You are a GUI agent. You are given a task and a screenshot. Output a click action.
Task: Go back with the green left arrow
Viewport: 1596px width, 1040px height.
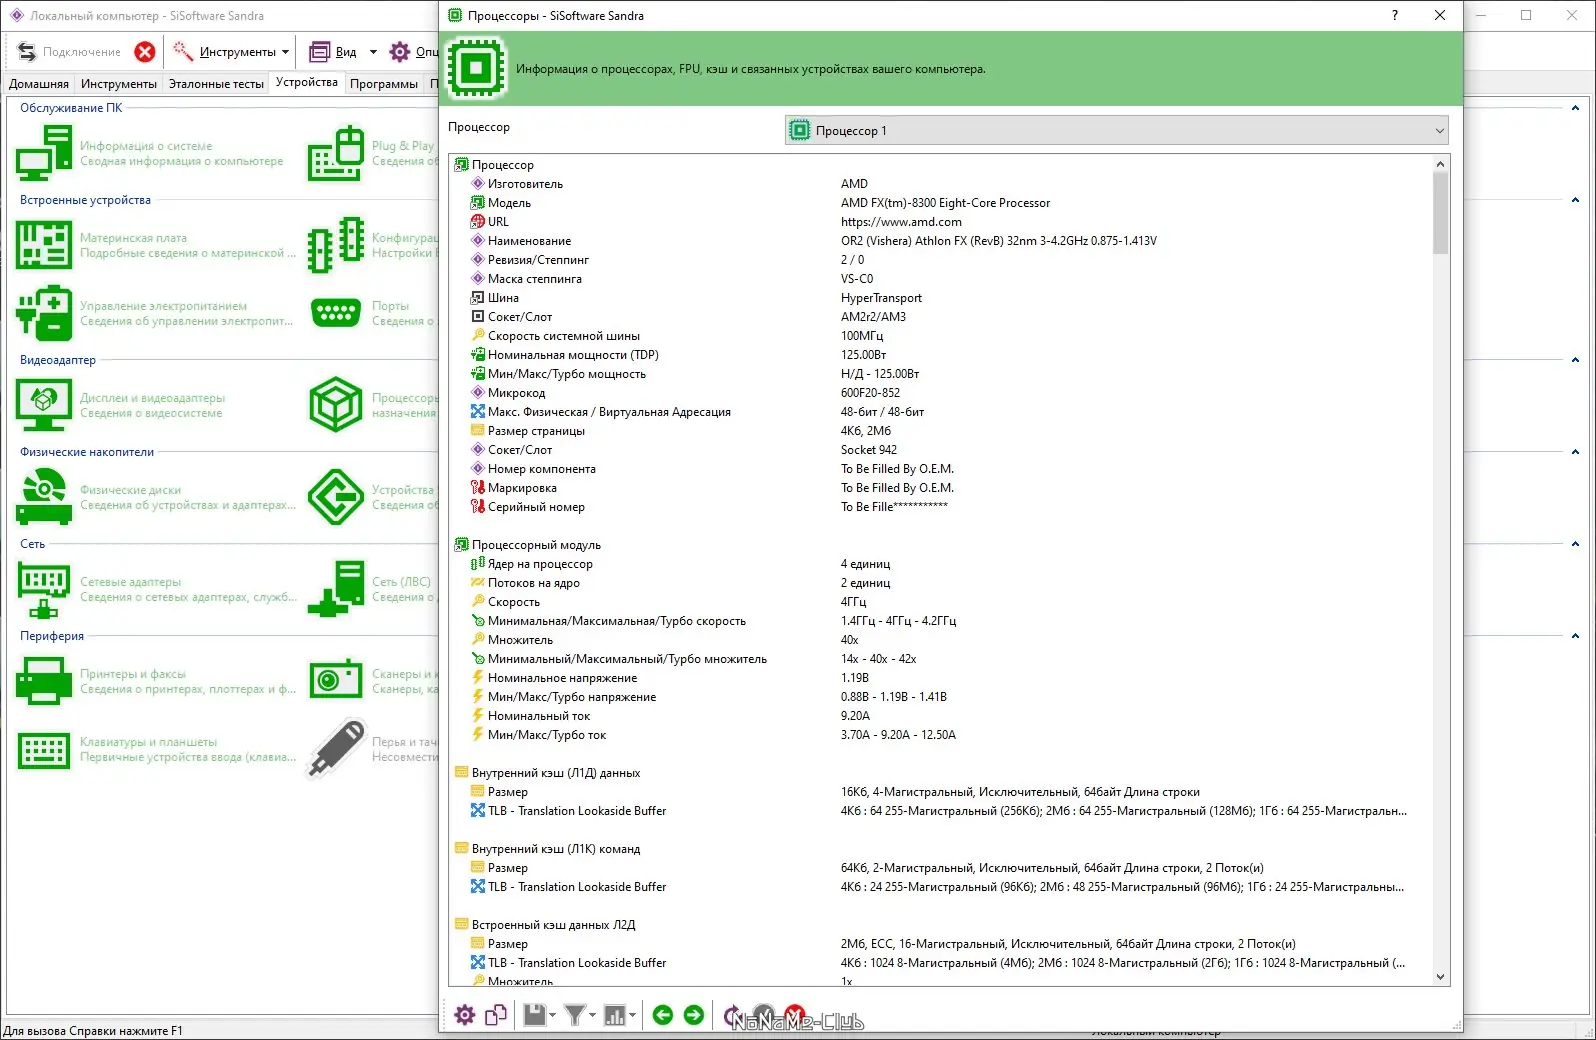point(663,1016)
